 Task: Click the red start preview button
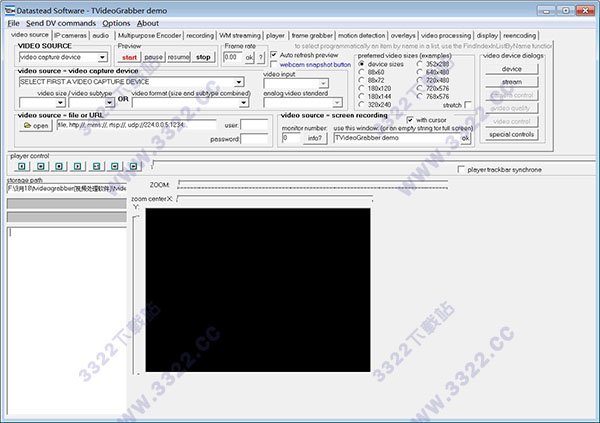tap(129, 57)
